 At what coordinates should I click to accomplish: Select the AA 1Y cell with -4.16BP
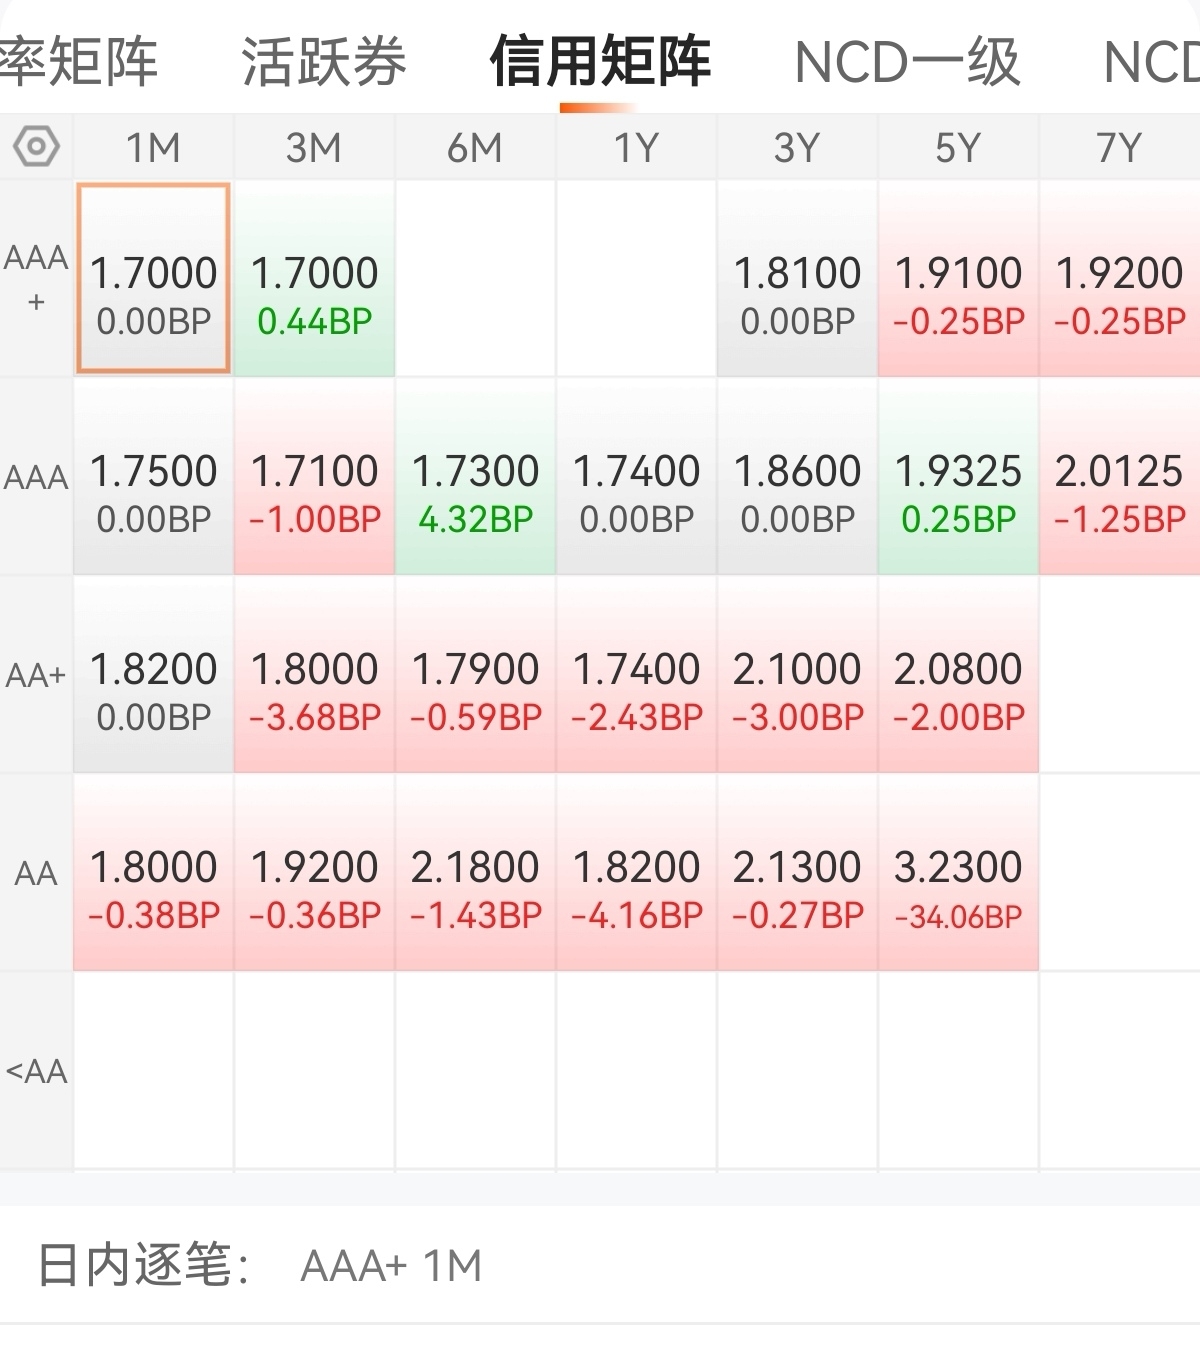(x=637, y=873)
